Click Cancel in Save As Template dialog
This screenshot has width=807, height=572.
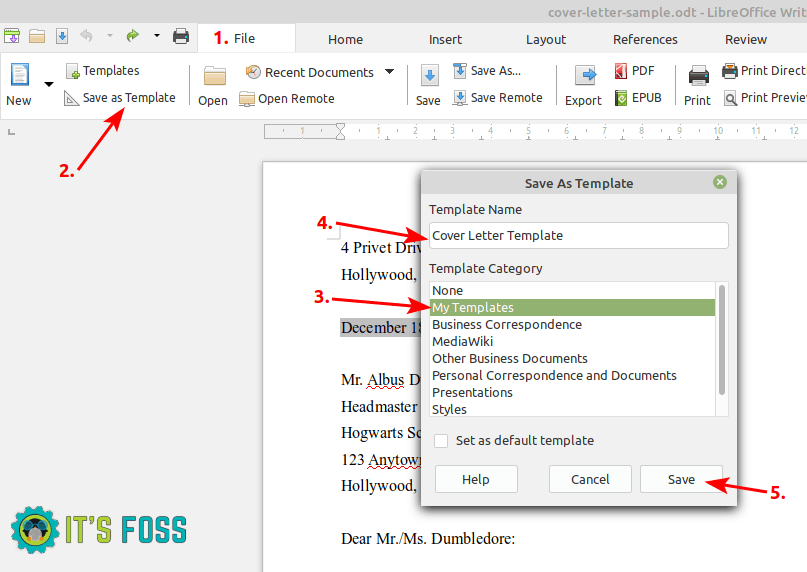pyautogui.click(x=590, y=479)
